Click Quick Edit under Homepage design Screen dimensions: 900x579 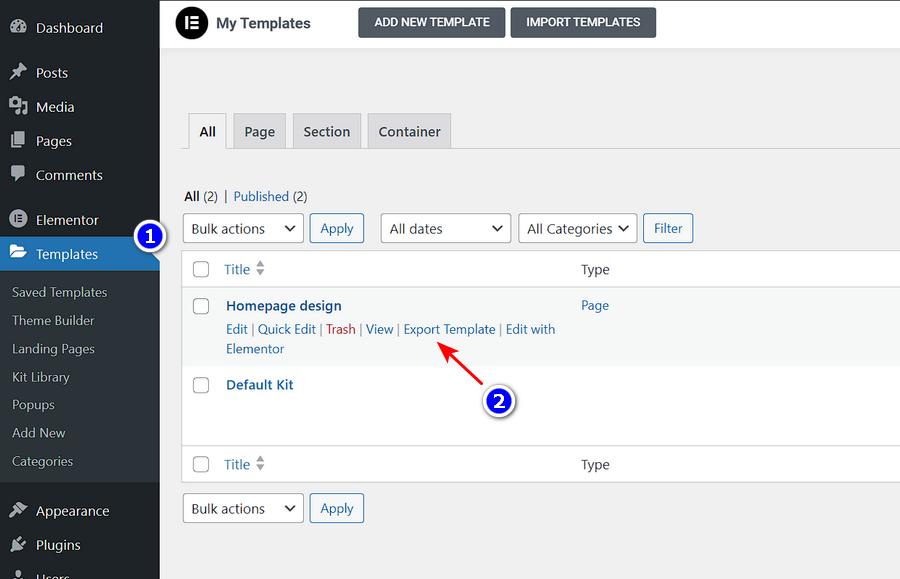[286, 329]
